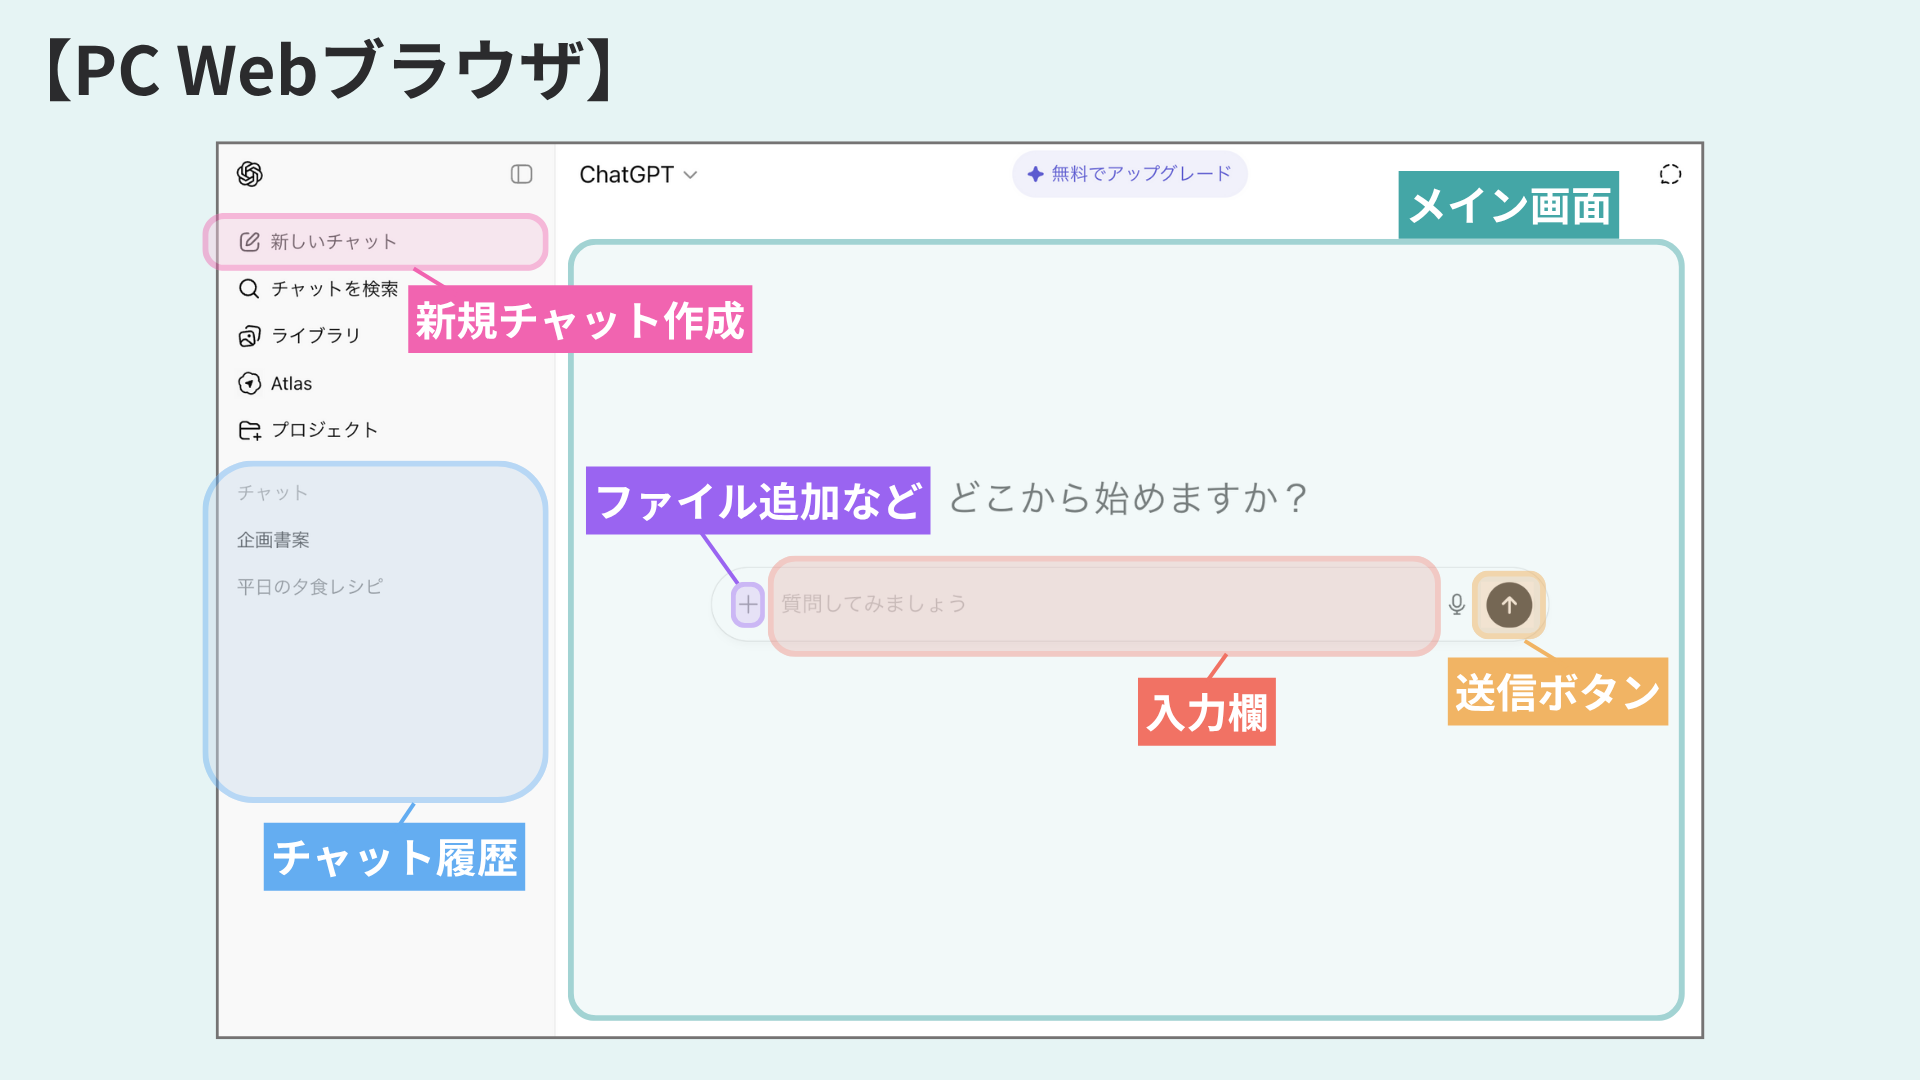Click the プロジェクト folder icon
Screen dimensions: 1920x1080
pyautogui.click(x=249, y=430)
